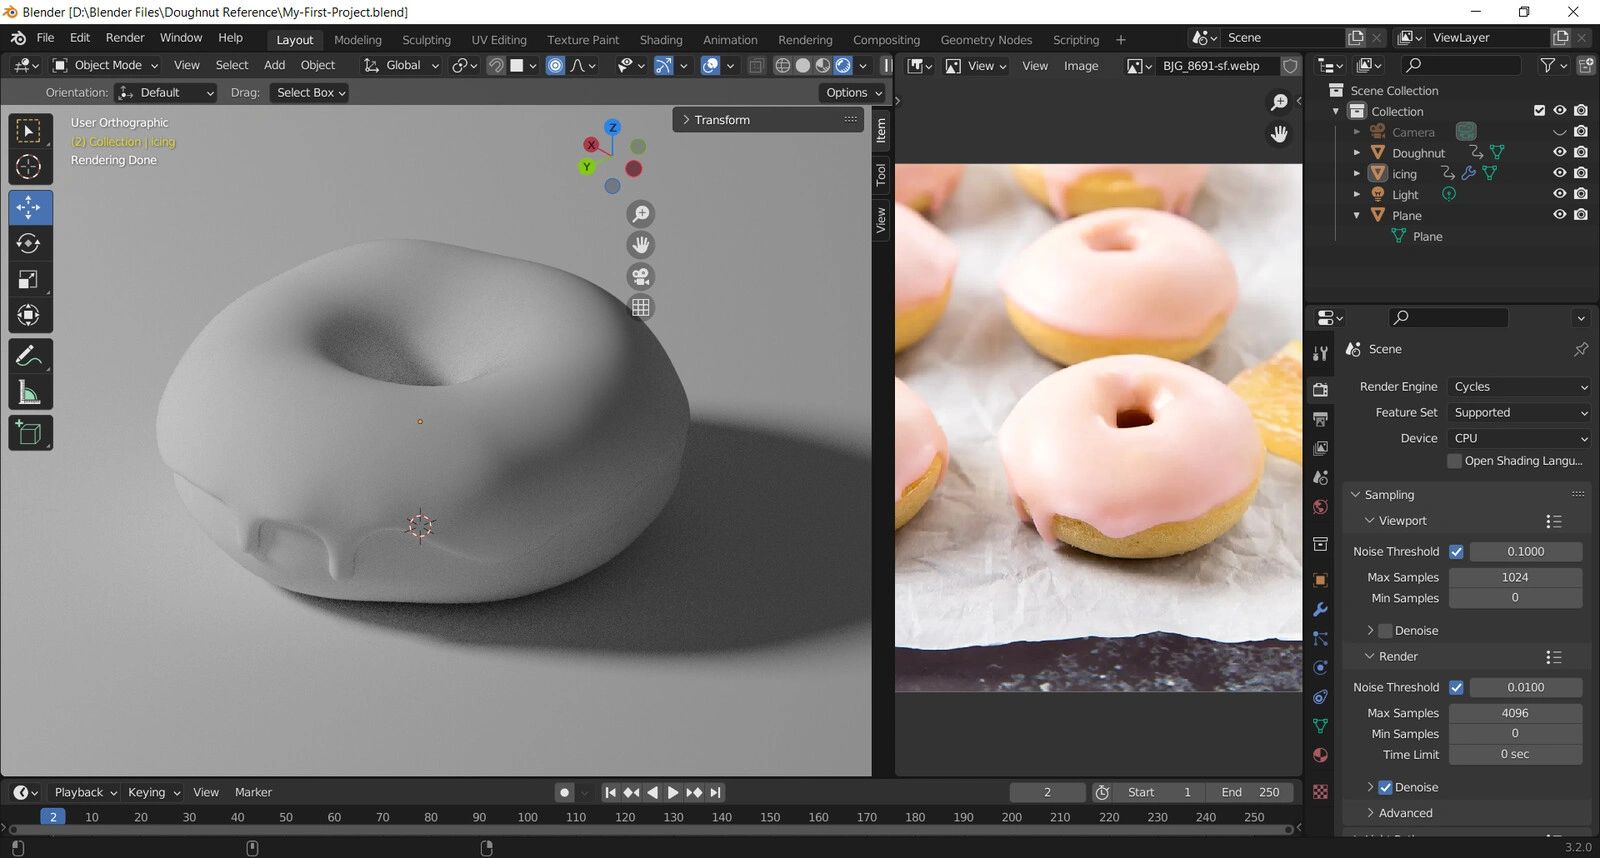Uncheck the Render Denoise checkbox
The height and width of the screenshot is (858, 1600).
click(1386, 788)
